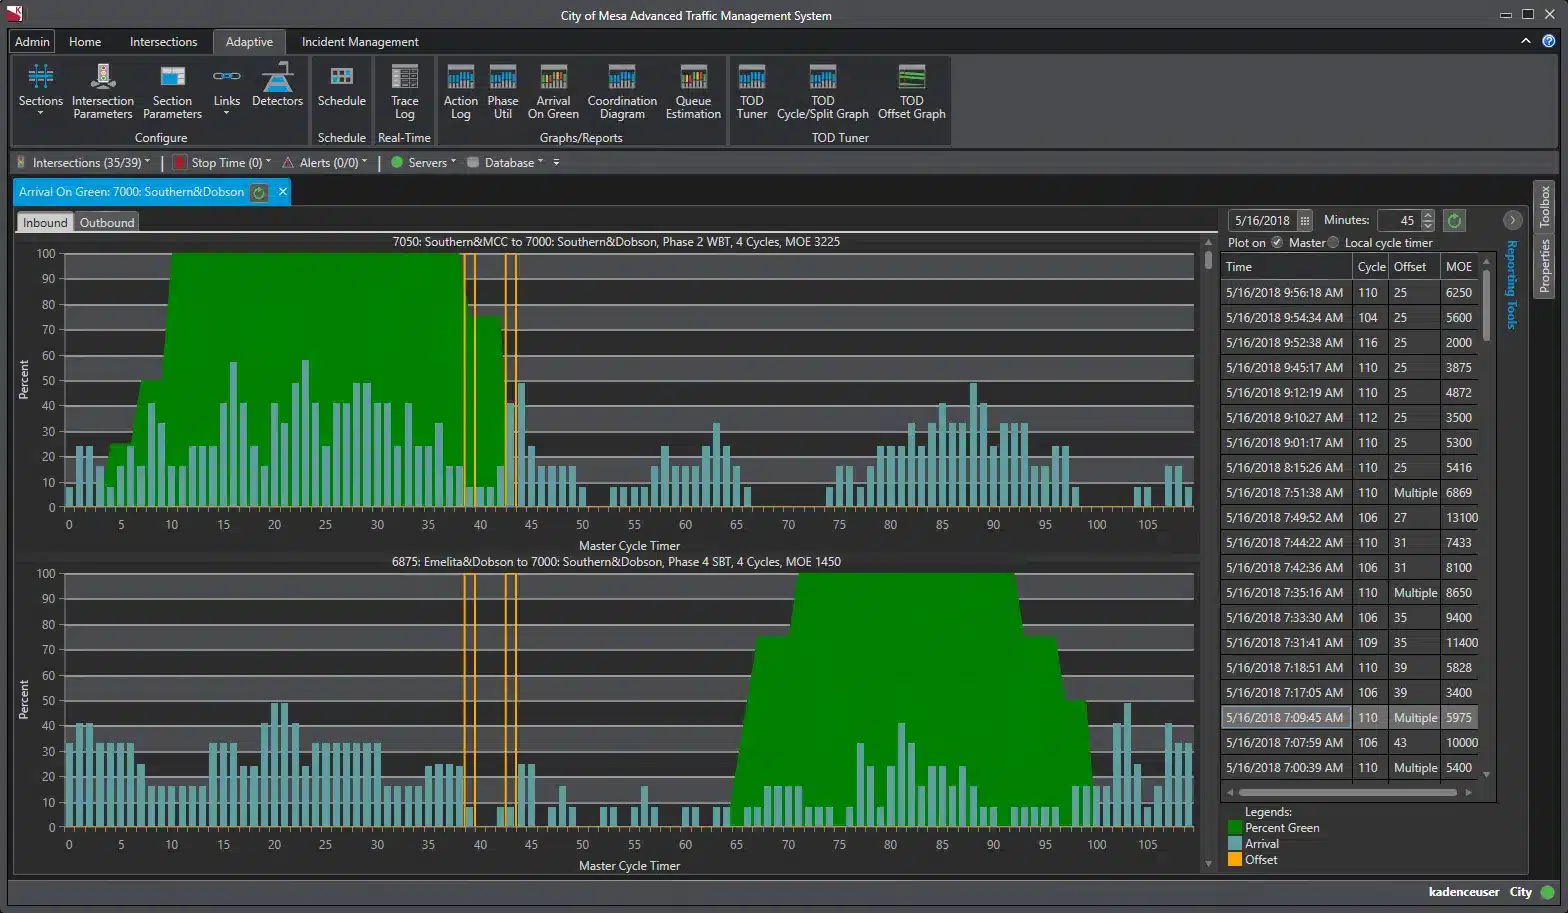Open the Admin menu
Screen dimensions: 1568x913
32,42
